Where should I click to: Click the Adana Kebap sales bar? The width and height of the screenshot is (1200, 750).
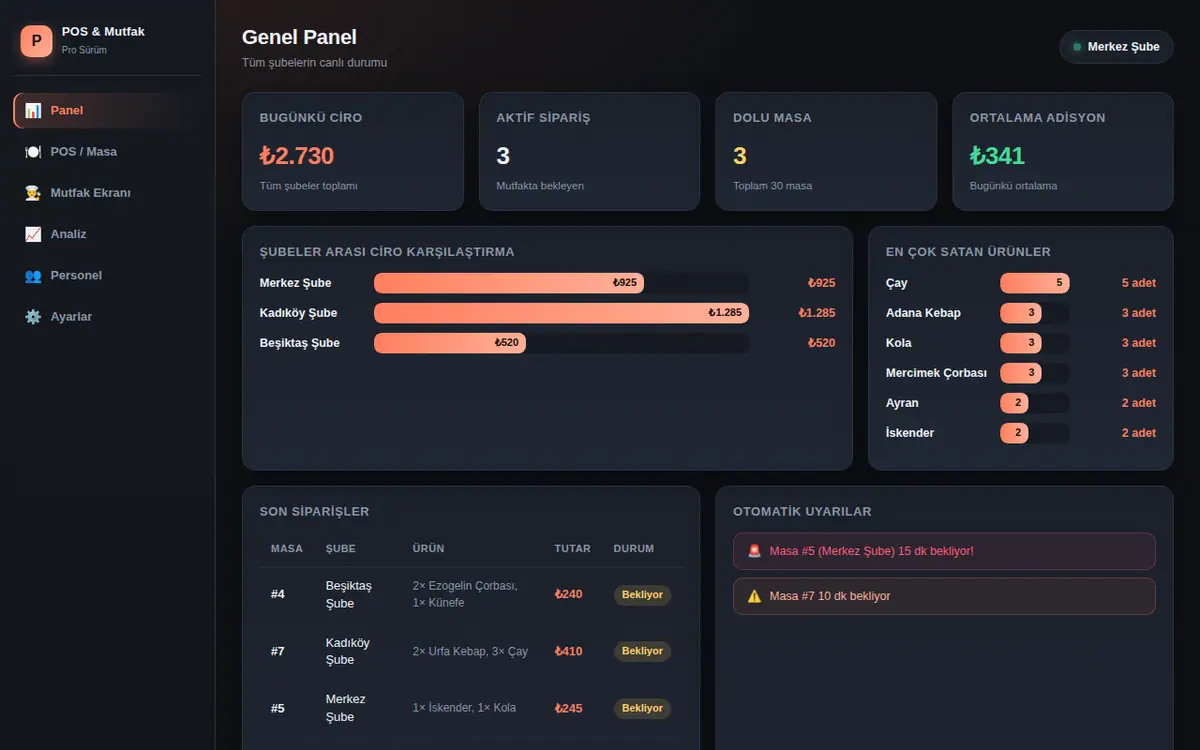pos(1021,313)
